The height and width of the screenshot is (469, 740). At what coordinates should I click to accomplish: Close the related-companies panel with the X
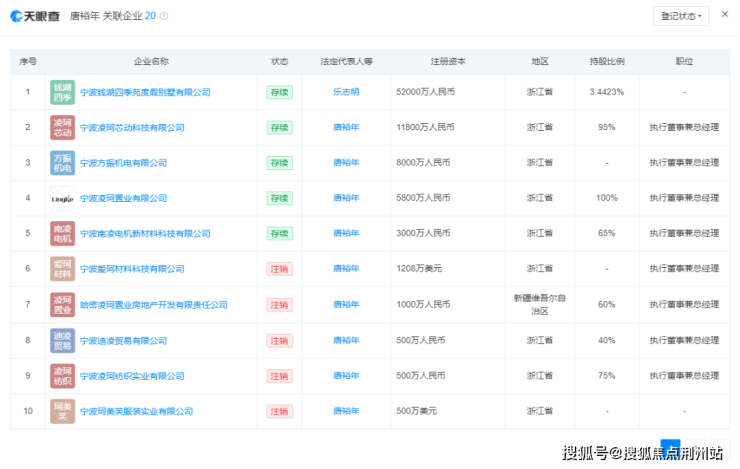click(725, 14)
